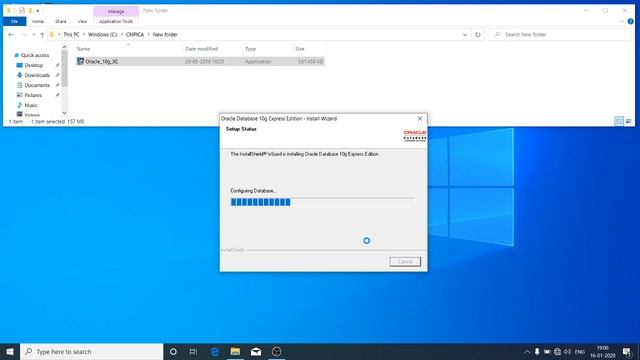Open File Explorer help icon
This screenshot has width=640, height=360.
(631, 21)
